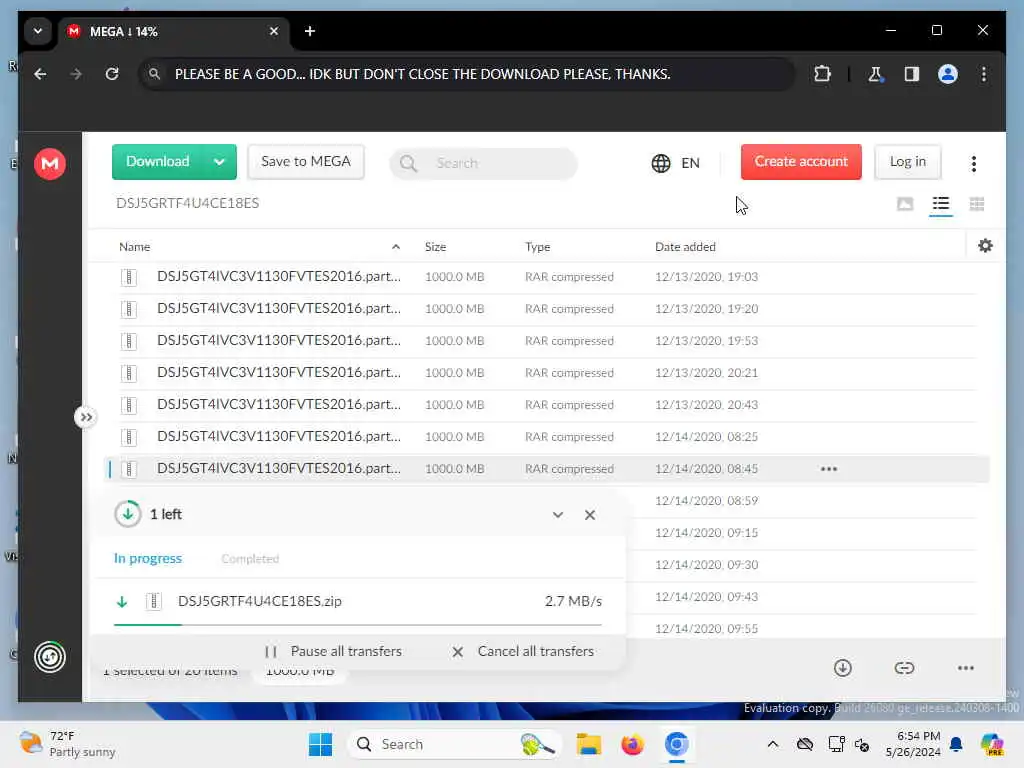
Task: Select file added 12/13/2020, 19:20
Action: point(547,309)
